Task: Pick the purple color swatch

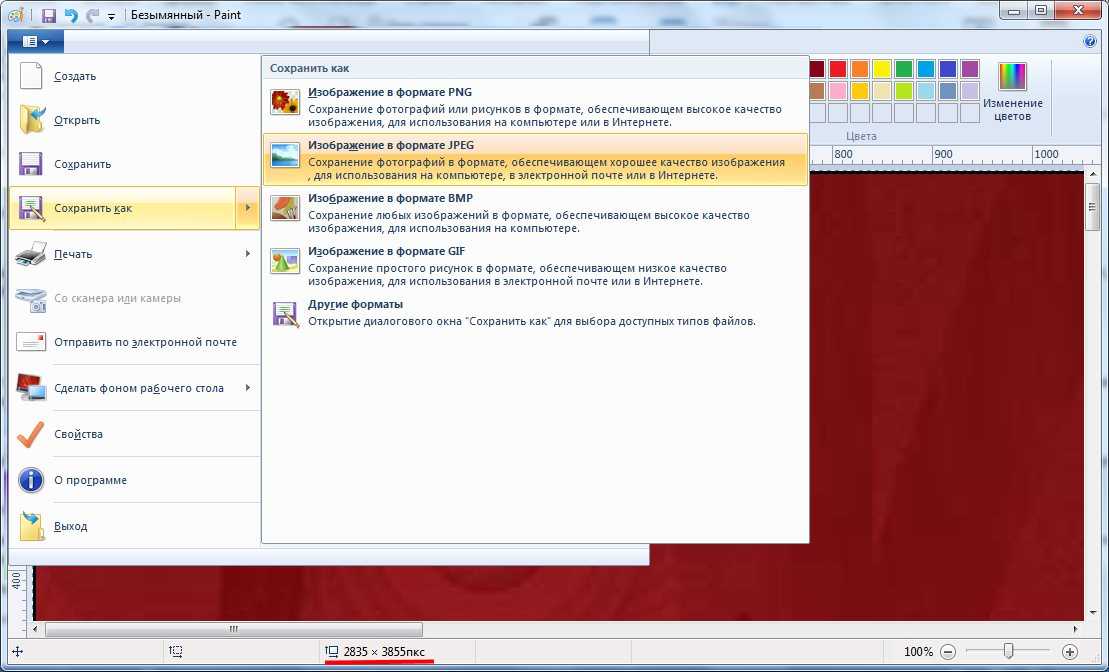Action: [x=970, y=69]
